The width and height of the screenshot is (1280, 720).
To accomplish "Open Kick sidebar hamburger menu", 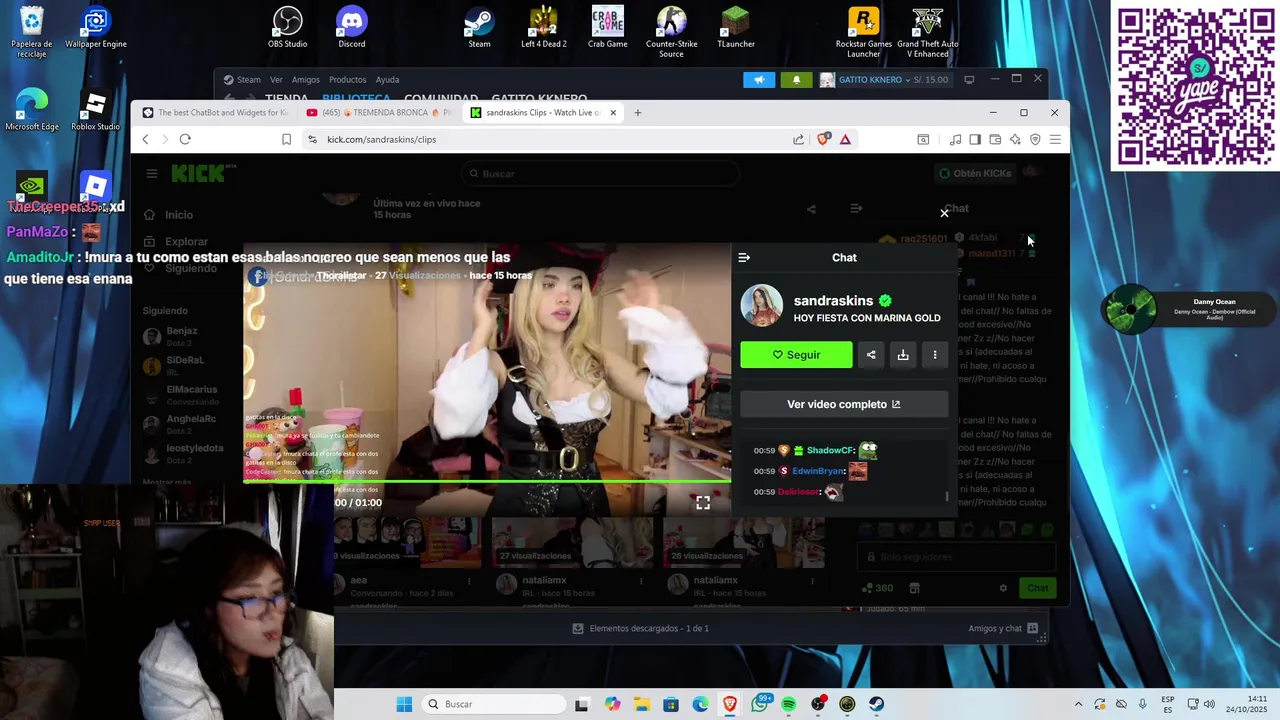I will coord(152,174).
